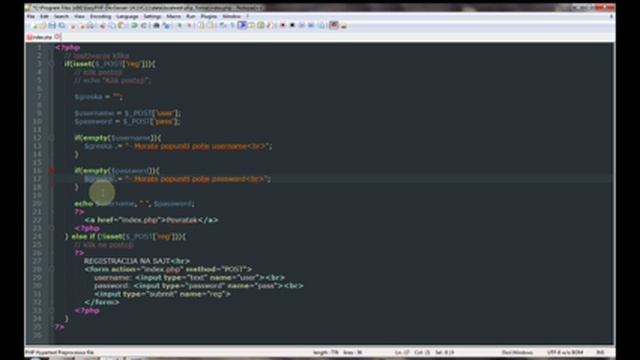Open the Run menu
Screen dimensions: 640x360
coord(191,16)
